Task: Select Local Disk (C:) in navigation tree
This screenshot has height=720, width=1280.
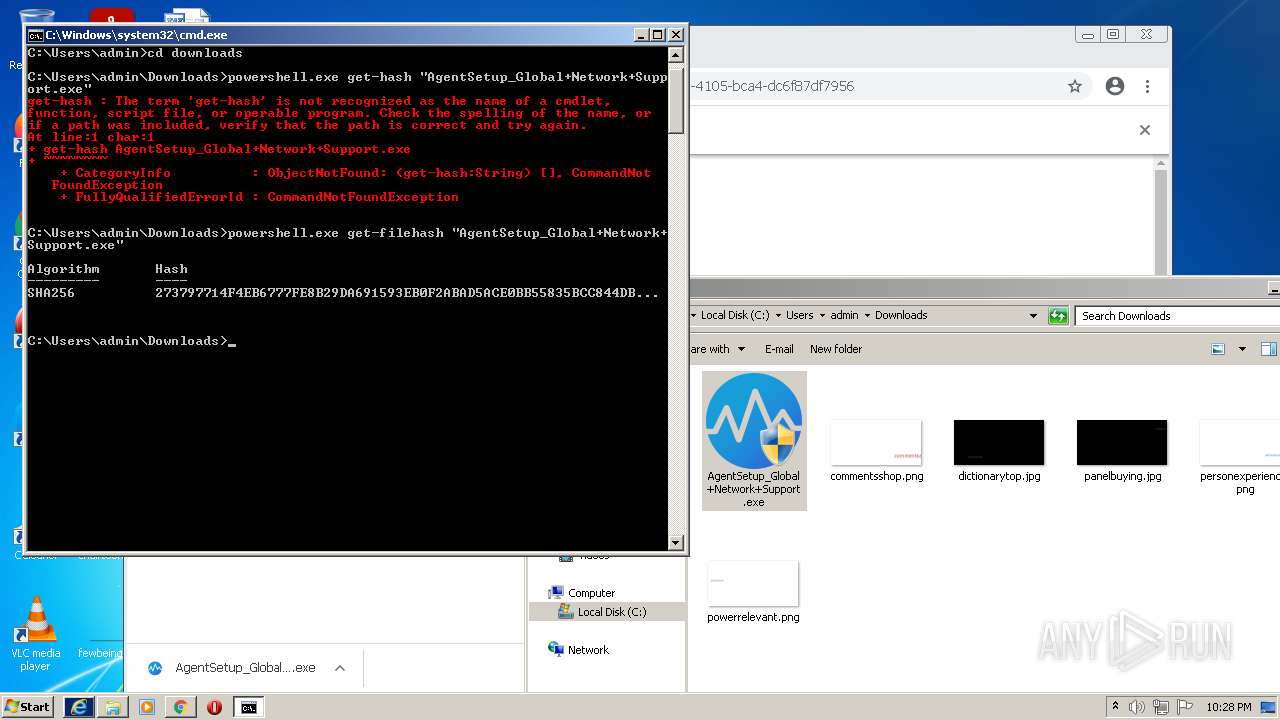Action: 611,612
